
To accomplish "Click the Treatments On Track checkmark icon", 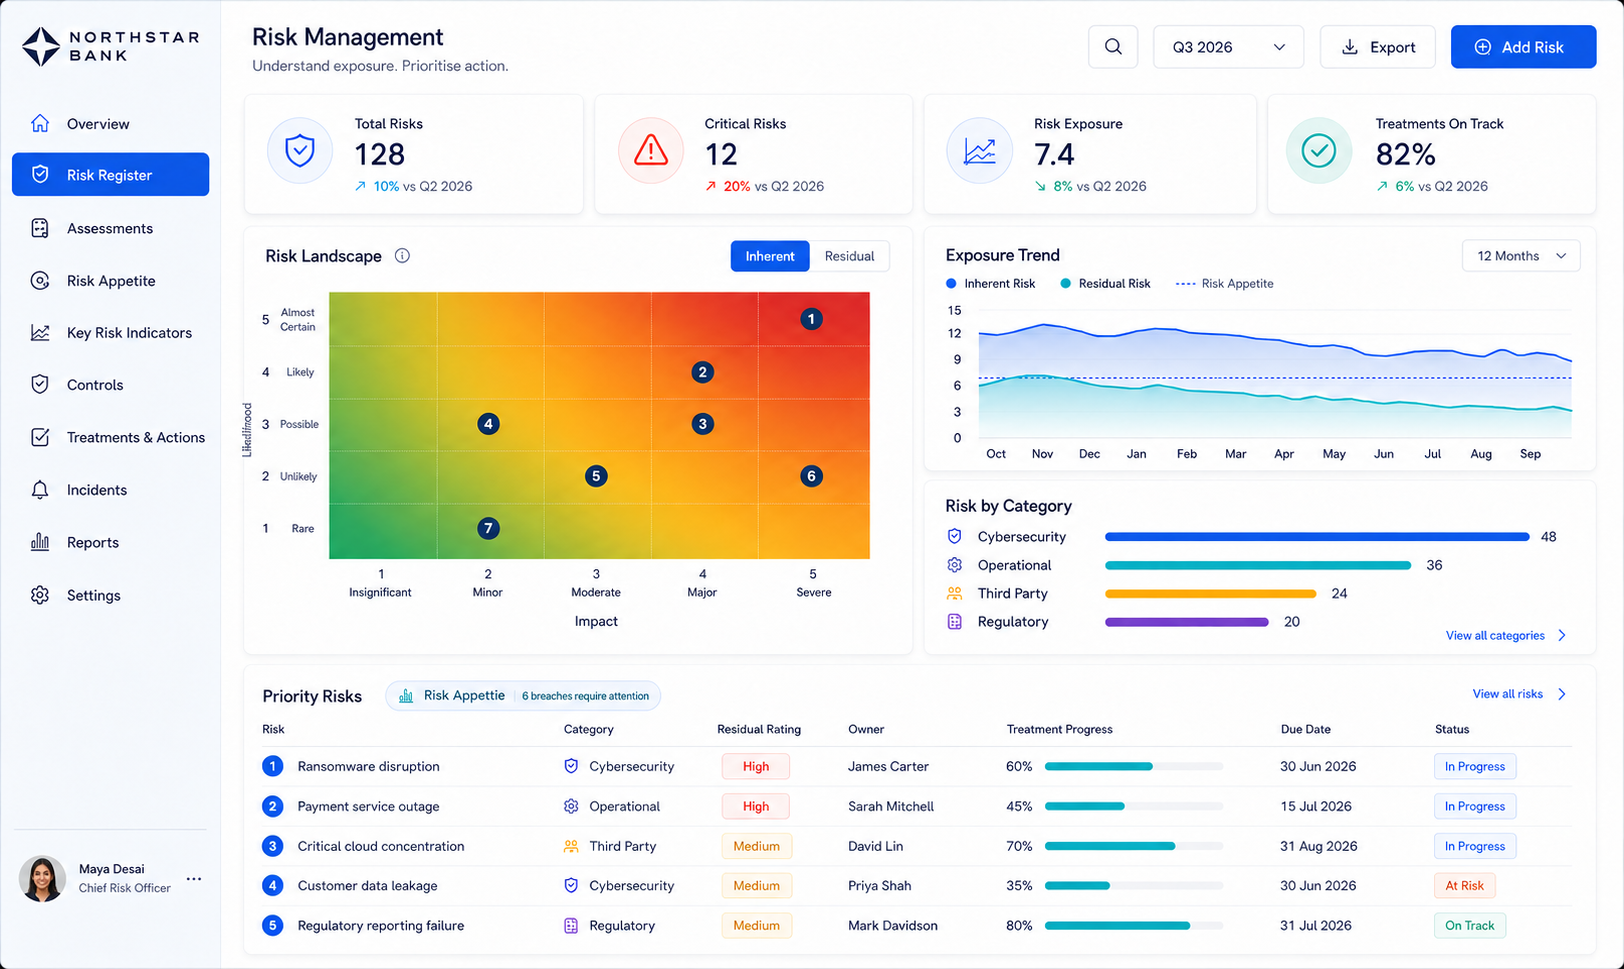I will click(1319, 151).
